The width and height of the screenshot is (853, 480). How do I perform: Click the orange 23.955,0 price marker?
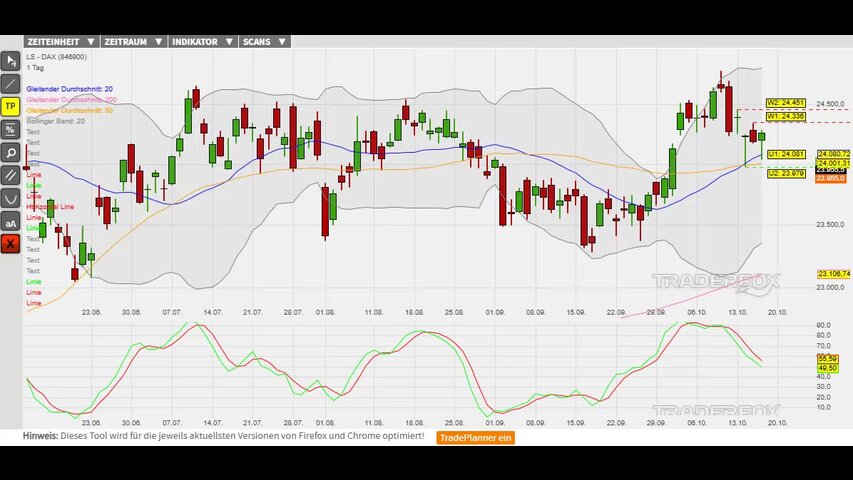click(x=830, y=178)
